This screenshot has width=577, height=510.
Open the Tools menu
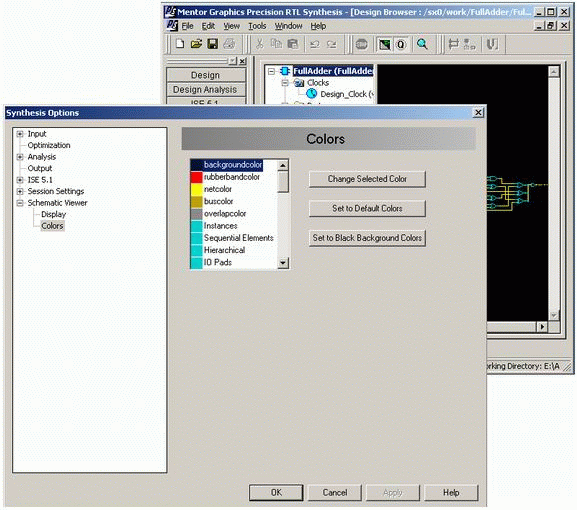click(x=257, y=26)
